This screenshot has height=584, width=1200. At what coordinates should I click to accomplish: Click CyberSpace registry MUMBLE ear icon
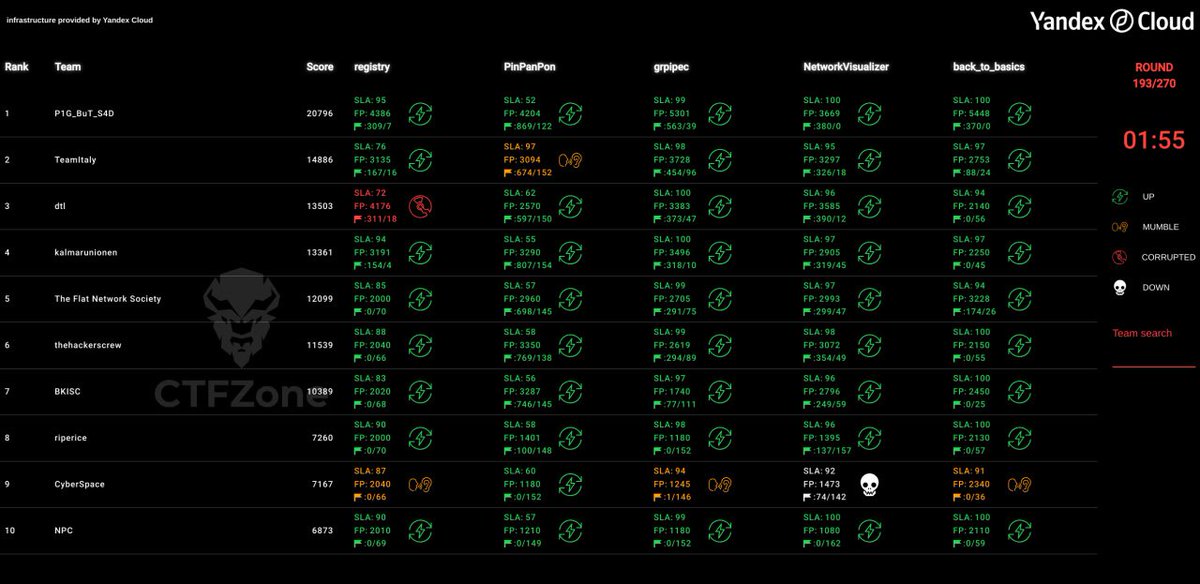click(421, 484)
